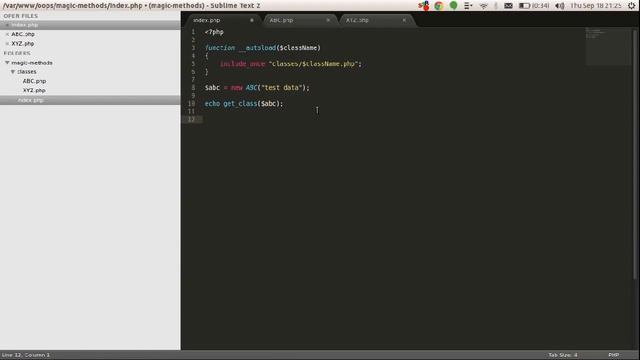640x360 pixels.
Task: Click the code minimap preview
Action: (608, 46)
